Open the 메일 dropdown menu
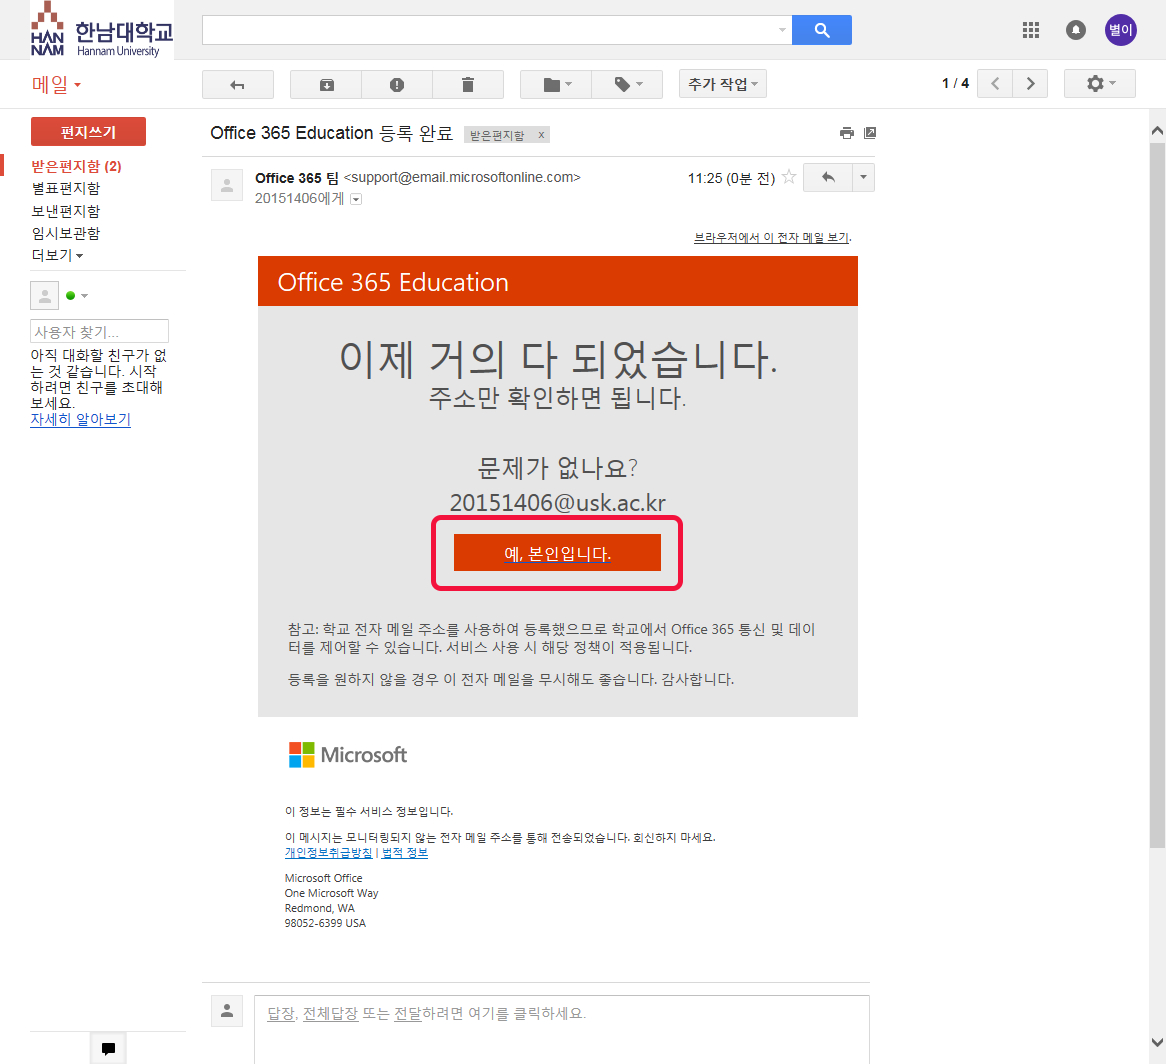This screenshot has height=1064, width=1166. pos(57,85)
